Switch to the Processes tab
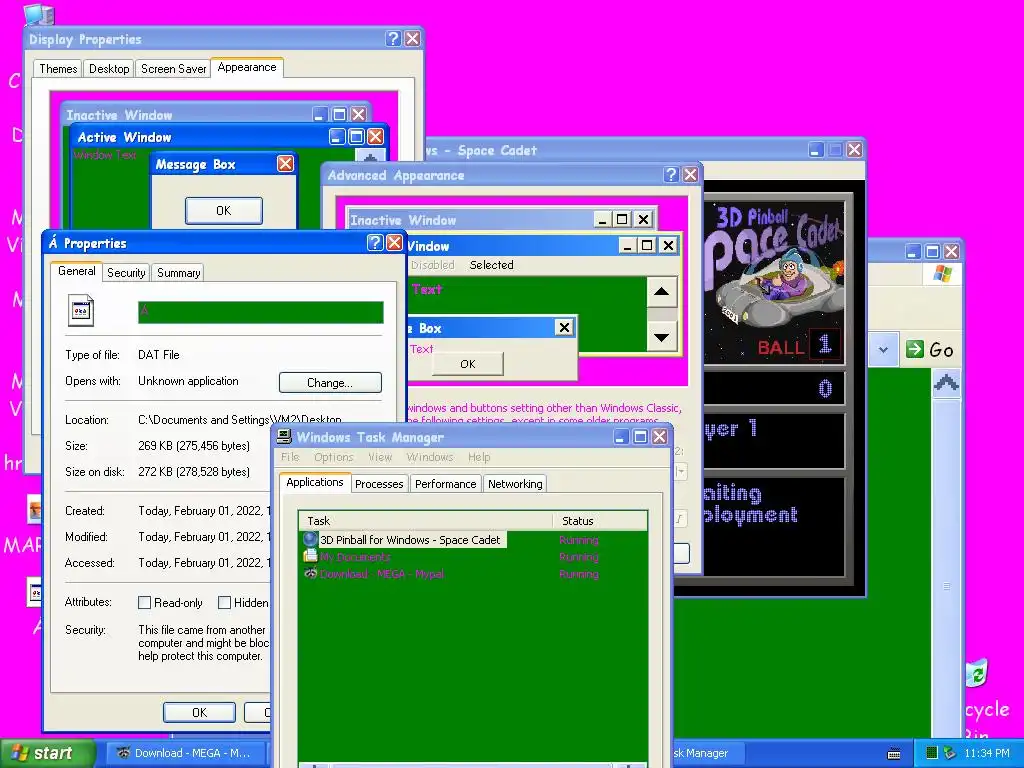This screenshot has height=768, width=1024. pos(379,484)
